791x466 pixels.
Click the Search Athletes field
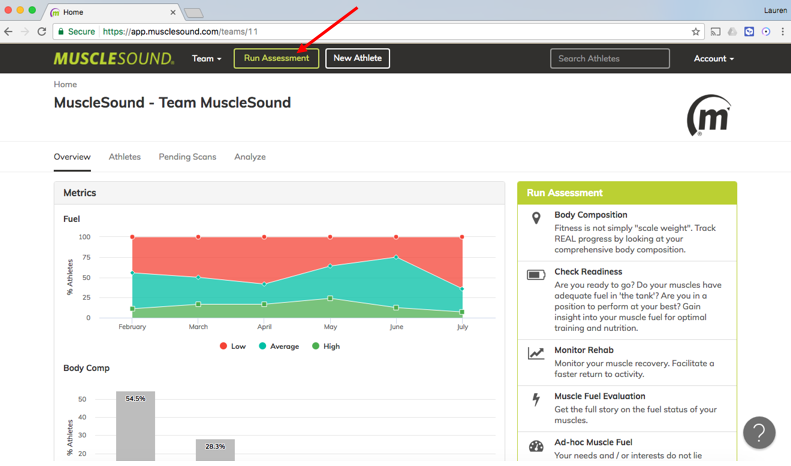(x=610, y=59)
